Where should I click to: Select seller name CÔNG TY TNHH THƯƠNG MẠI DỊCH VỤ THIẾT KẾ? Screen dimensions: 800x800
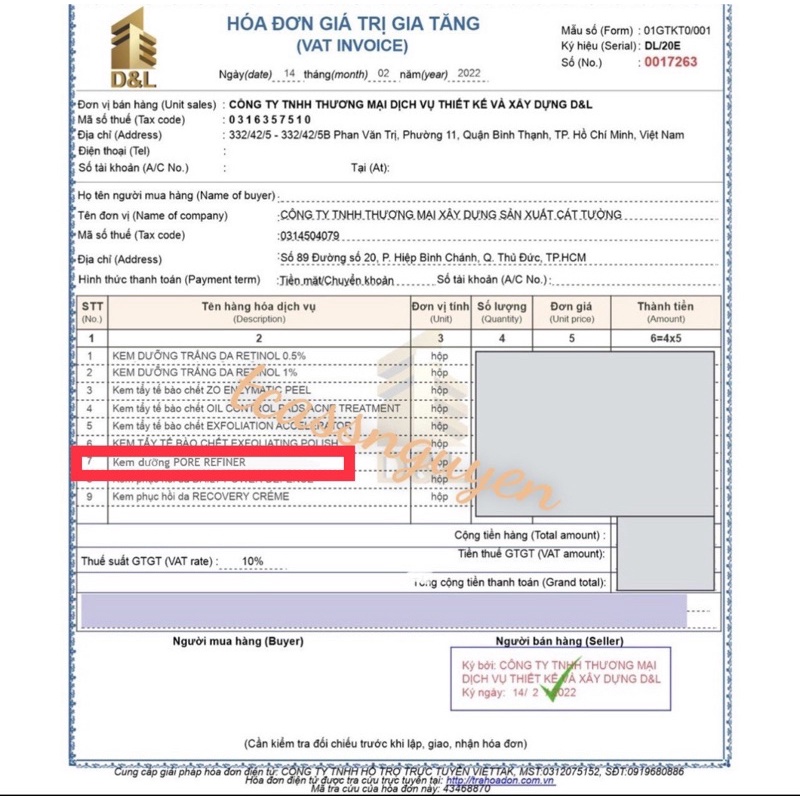click(x=410, y=105)
